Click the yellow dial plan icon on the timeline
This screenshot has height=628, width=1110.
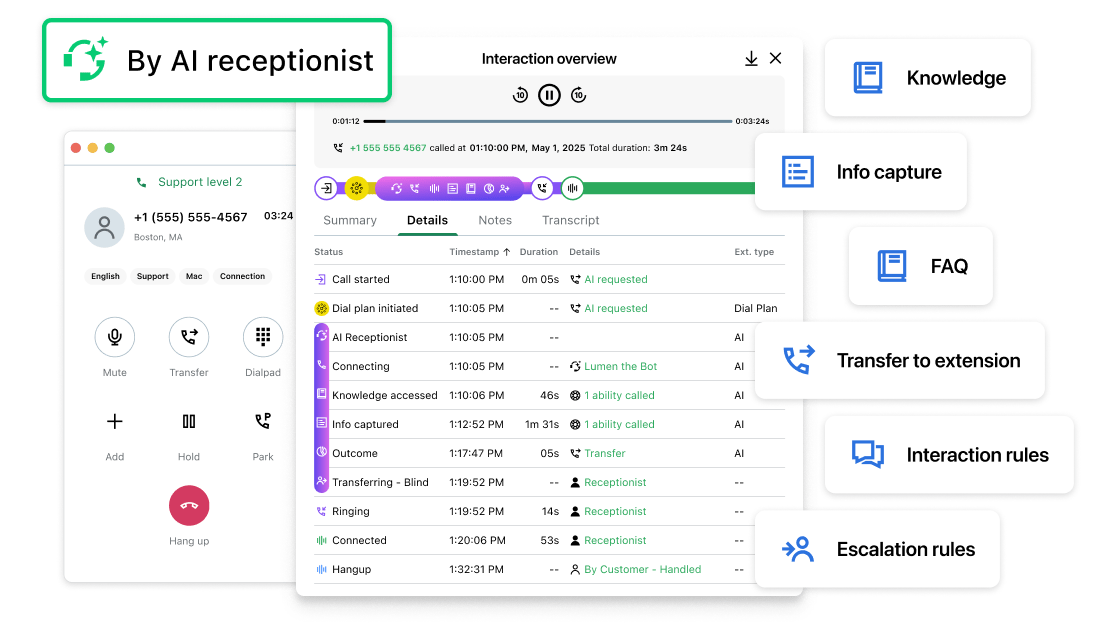tap(357, 187)
